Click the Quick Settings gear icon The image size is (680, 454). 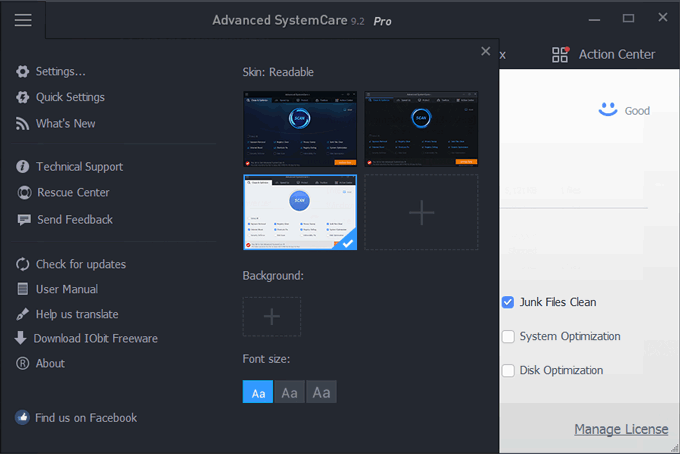pos(23,97)
